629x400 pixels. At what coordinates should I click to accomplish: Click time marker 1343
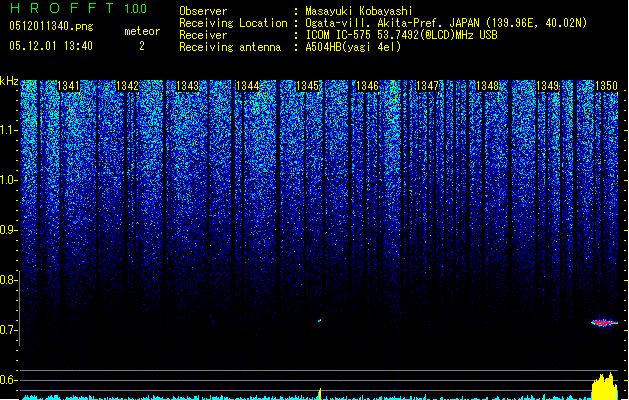(187, 86)
